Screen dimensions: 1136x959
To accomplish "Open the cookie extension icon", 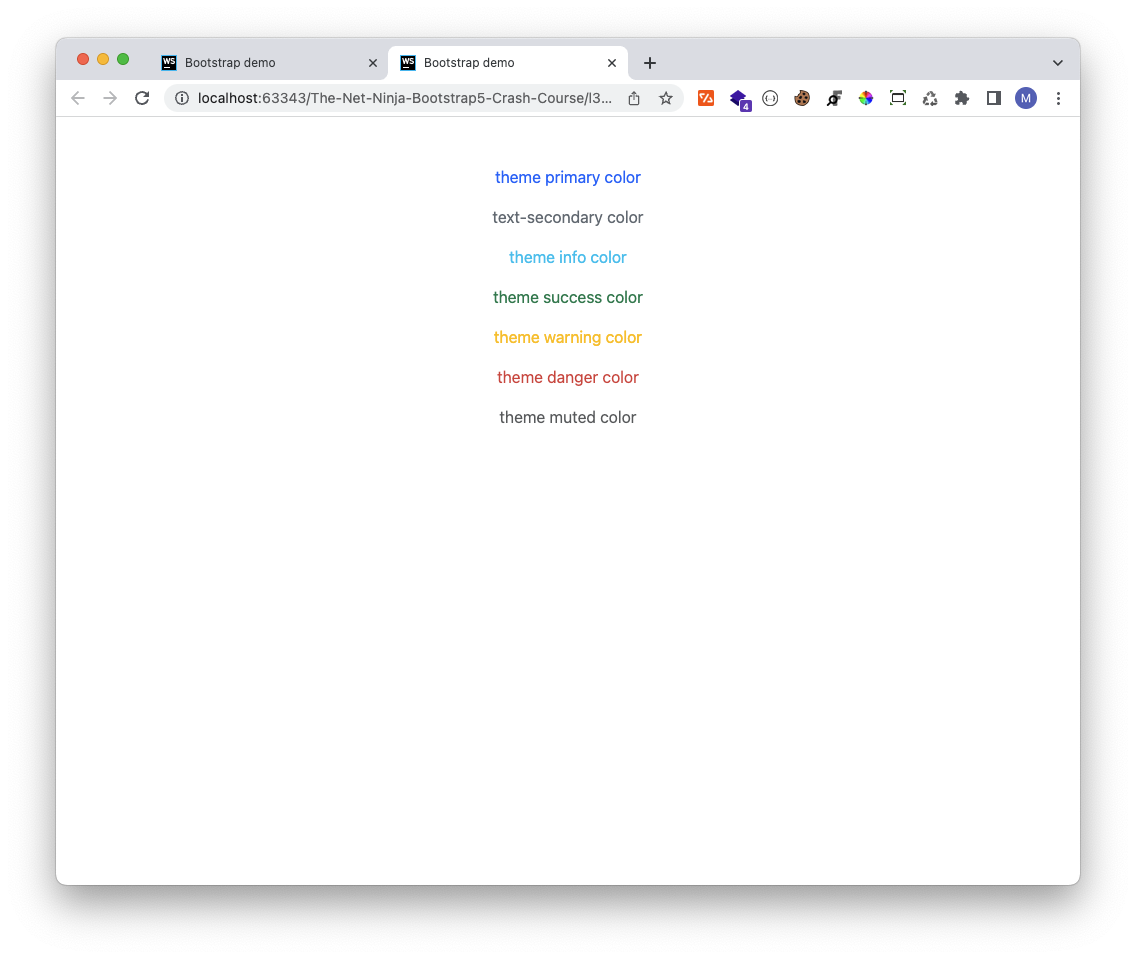I will click(x=802, y=98).
